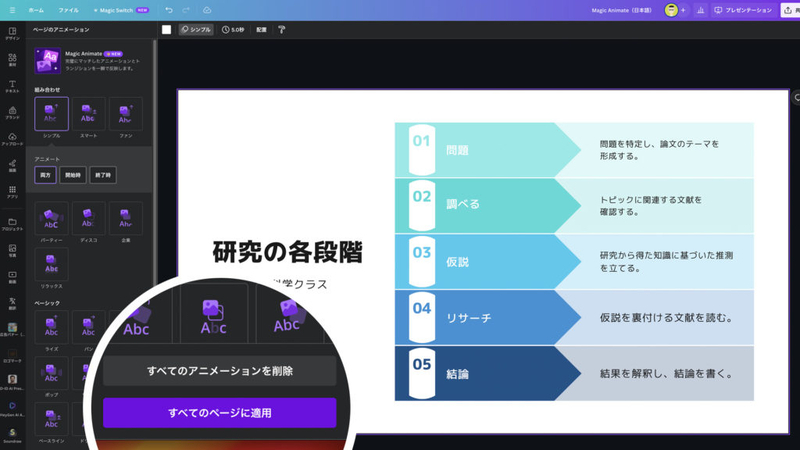Viewport: 800px width, 450px height.
Task: Open the 配置 position menu
Action: click(261, 30)
